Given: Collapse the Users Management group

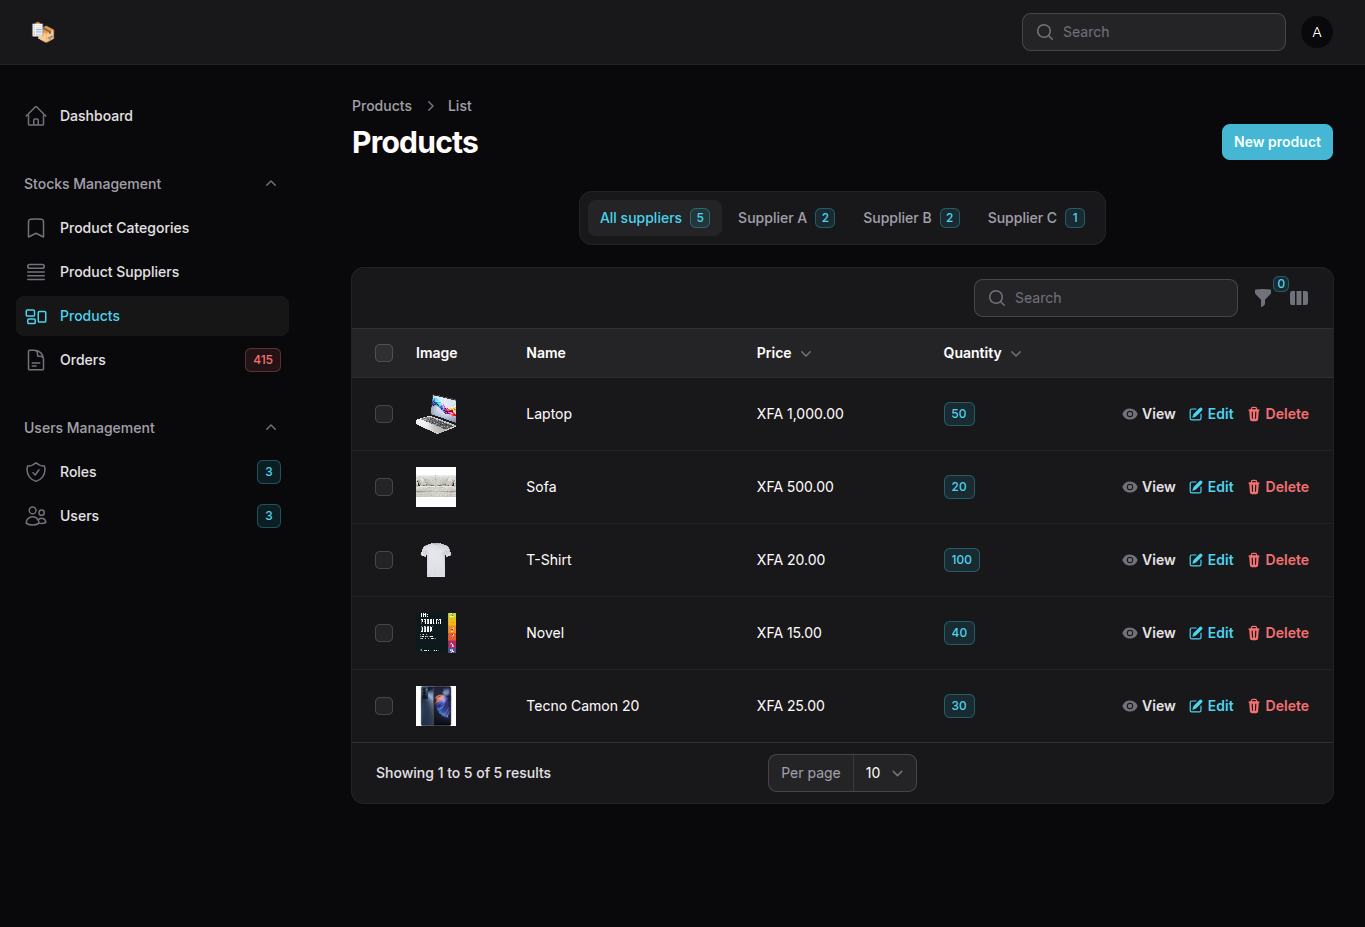Looking at the screenshot, I should coord(271,428).
